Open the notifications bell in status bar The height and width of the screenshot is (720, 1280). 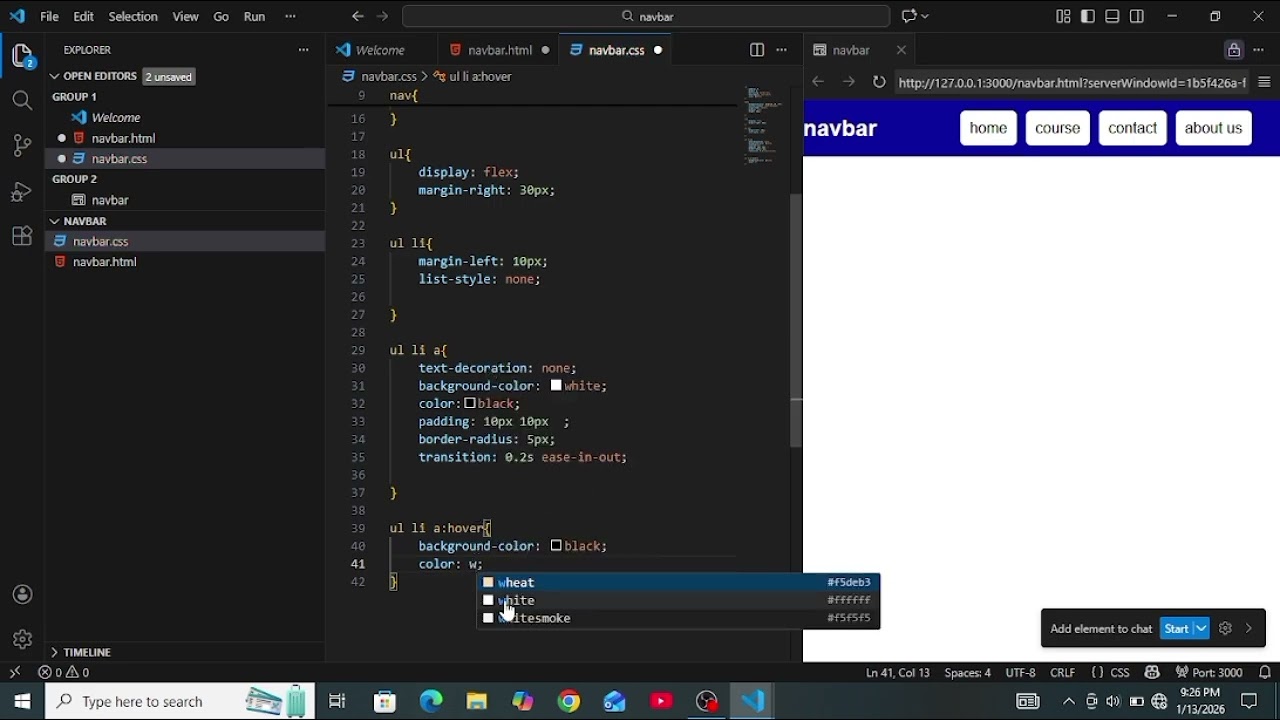tap(1265, 673)
